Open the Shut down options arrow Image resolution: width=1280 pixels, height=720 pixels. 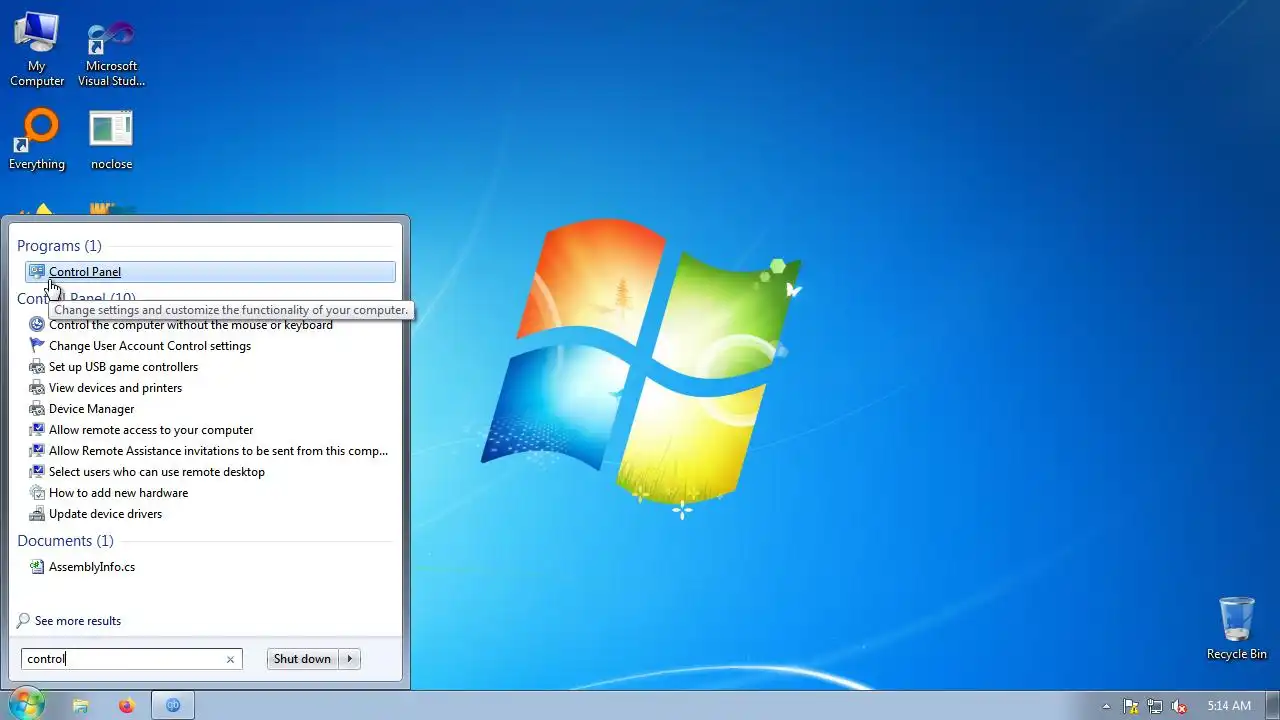(x=350, y=659)
